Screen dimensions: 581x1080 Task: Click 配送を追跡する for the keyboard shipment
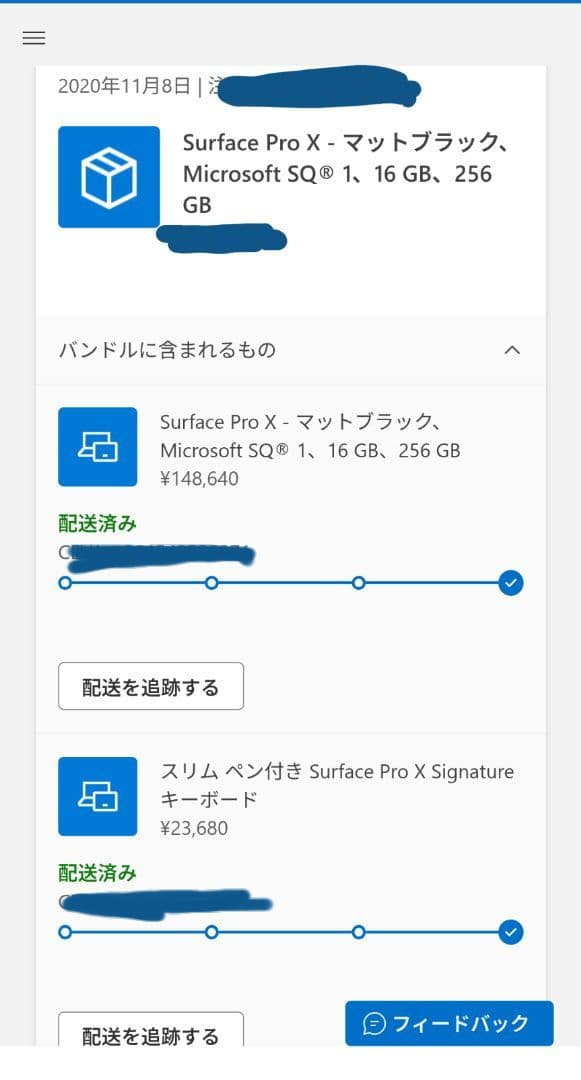[x=150, y=1035]
